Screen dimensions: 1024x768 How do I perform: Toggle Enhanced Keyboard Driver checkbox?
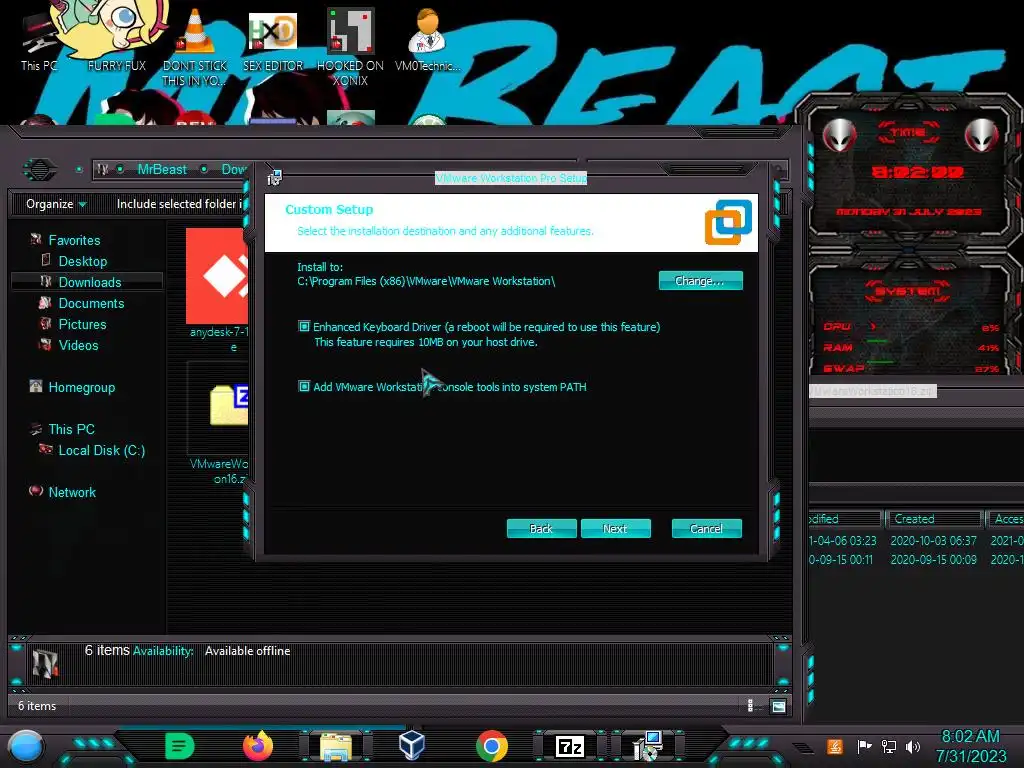point(304,326)
